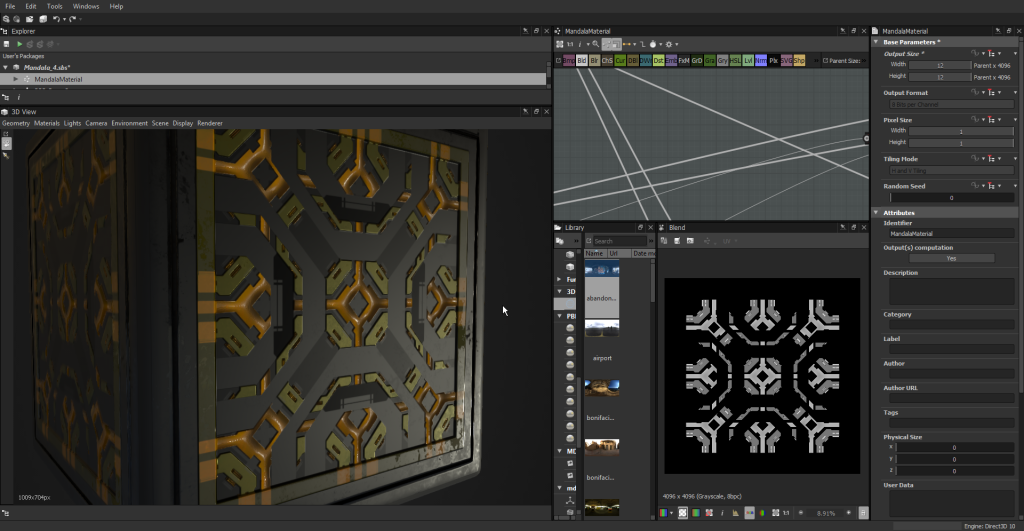Viewport: 1024px width, 531px height.
Task: Add an SVG node from toolbar
Action: [x=786, y=60]
